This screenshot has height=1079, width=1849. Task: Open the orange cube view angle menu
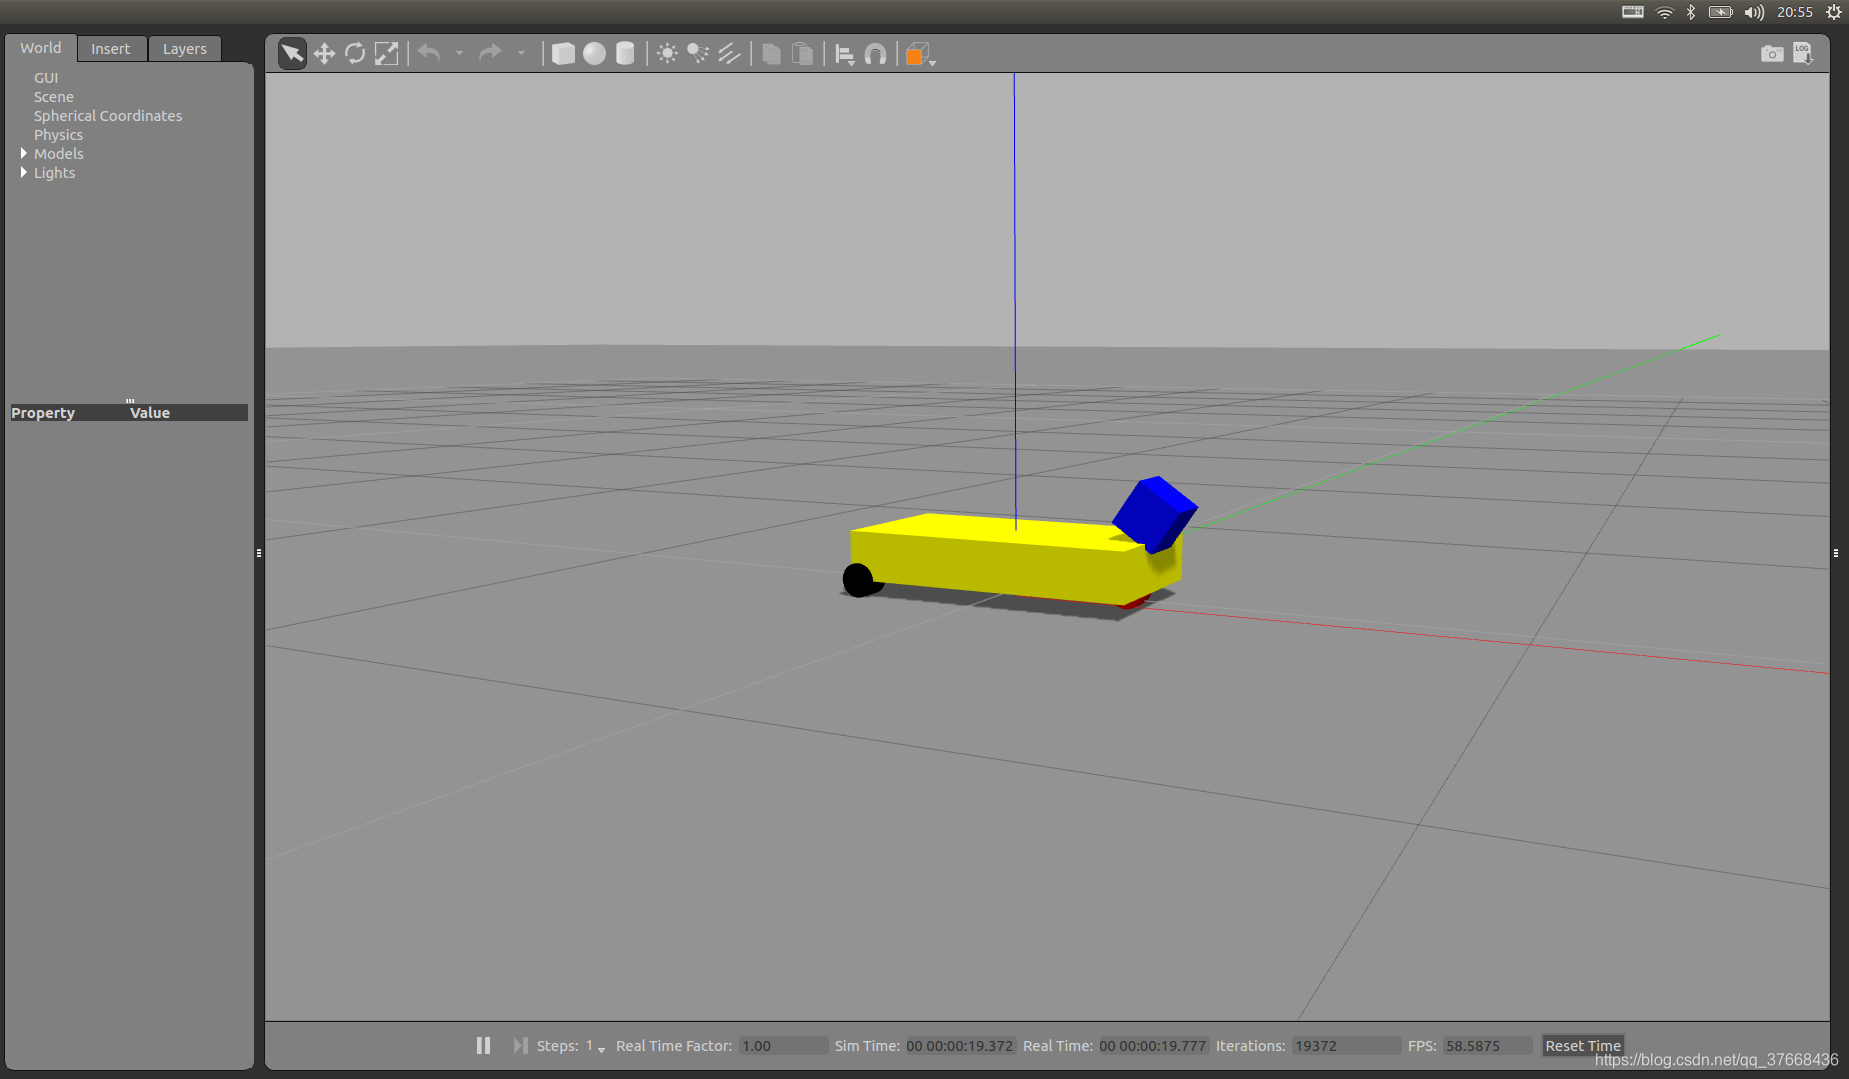(919, 54)
